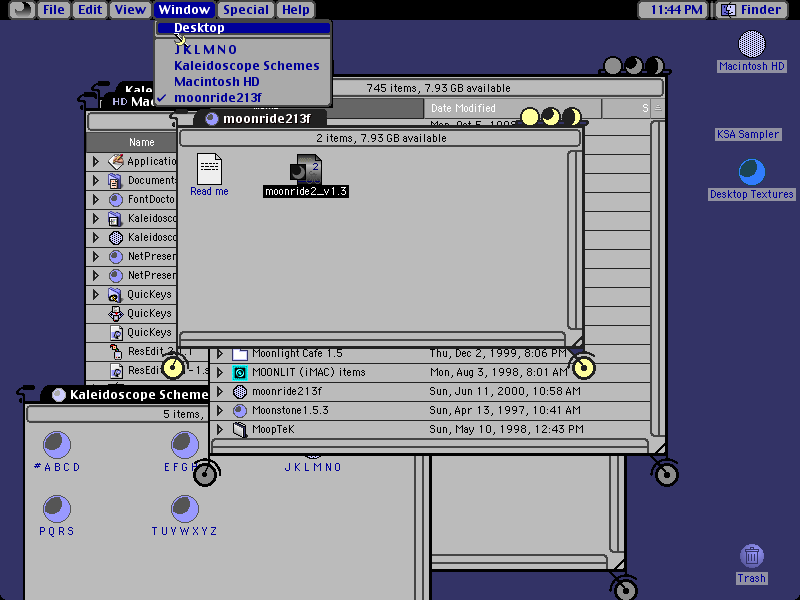This screenshot has height=600, width=800.
Task: Click the moonride213f window horizontal scrollbar
Action: pos(372,339)
